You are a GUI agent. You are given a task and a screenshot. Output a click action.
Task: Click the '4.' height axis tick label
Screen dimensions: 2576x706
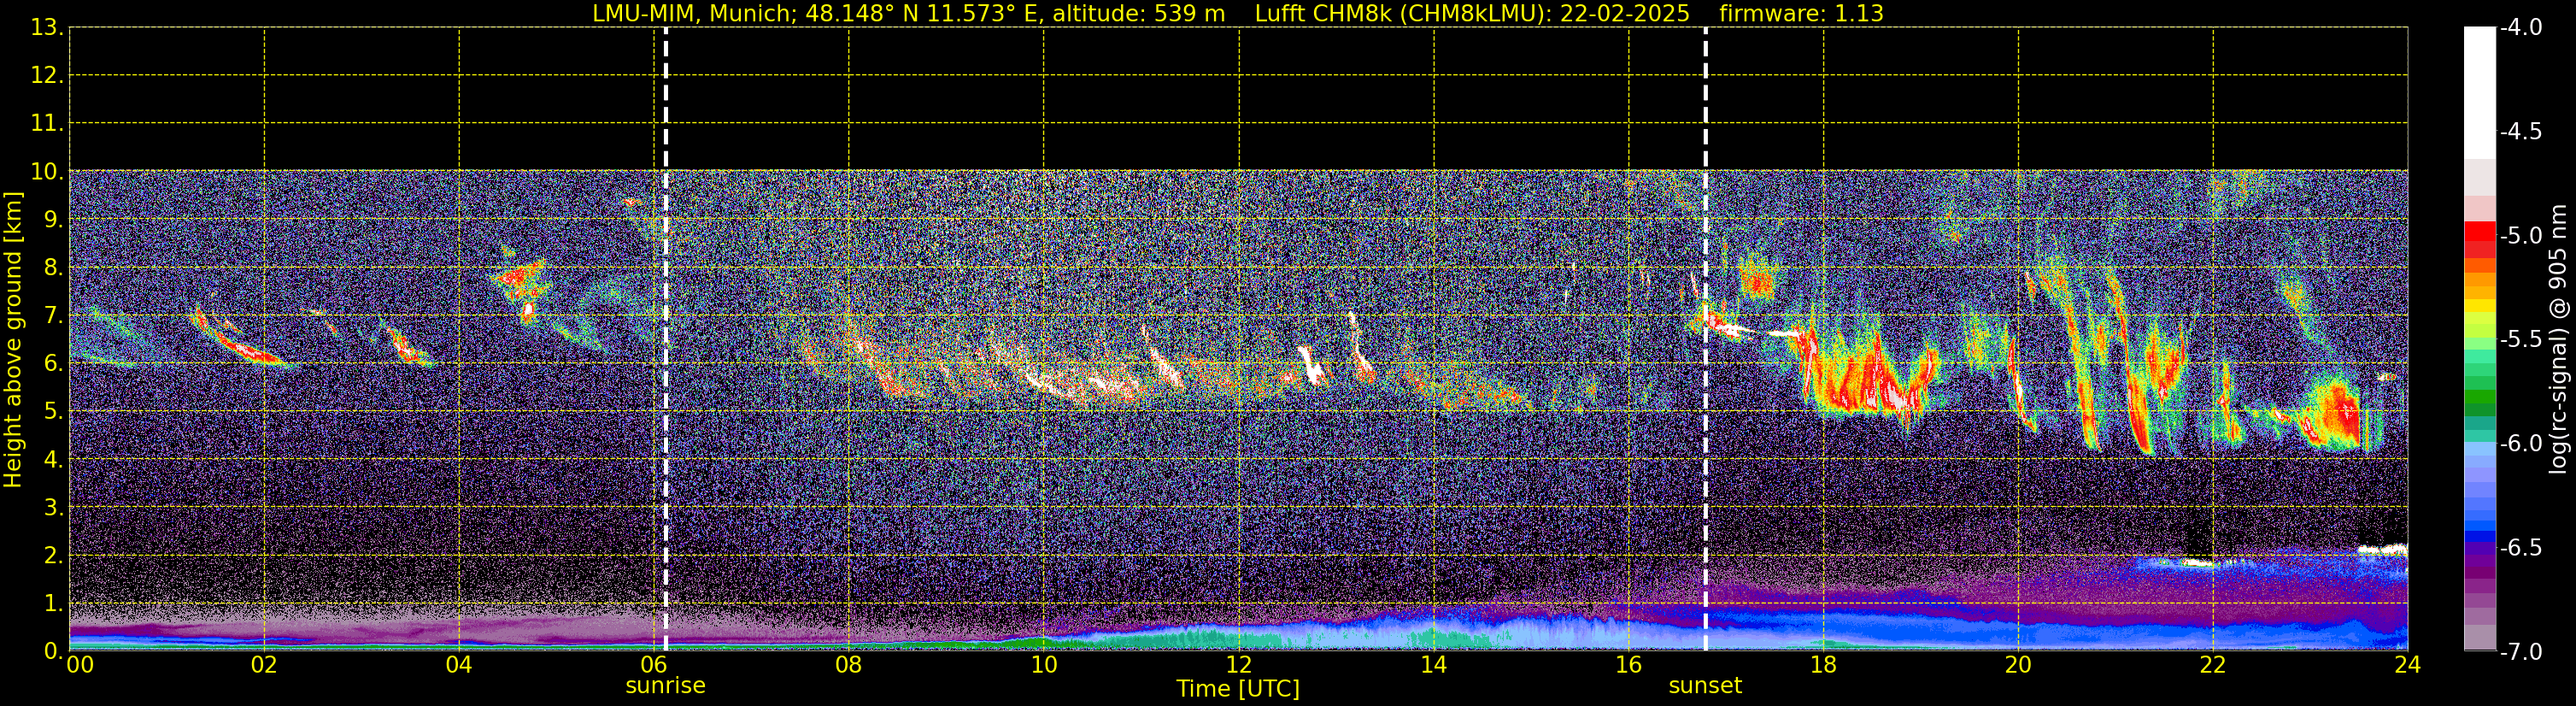click(x=53, y=460)
